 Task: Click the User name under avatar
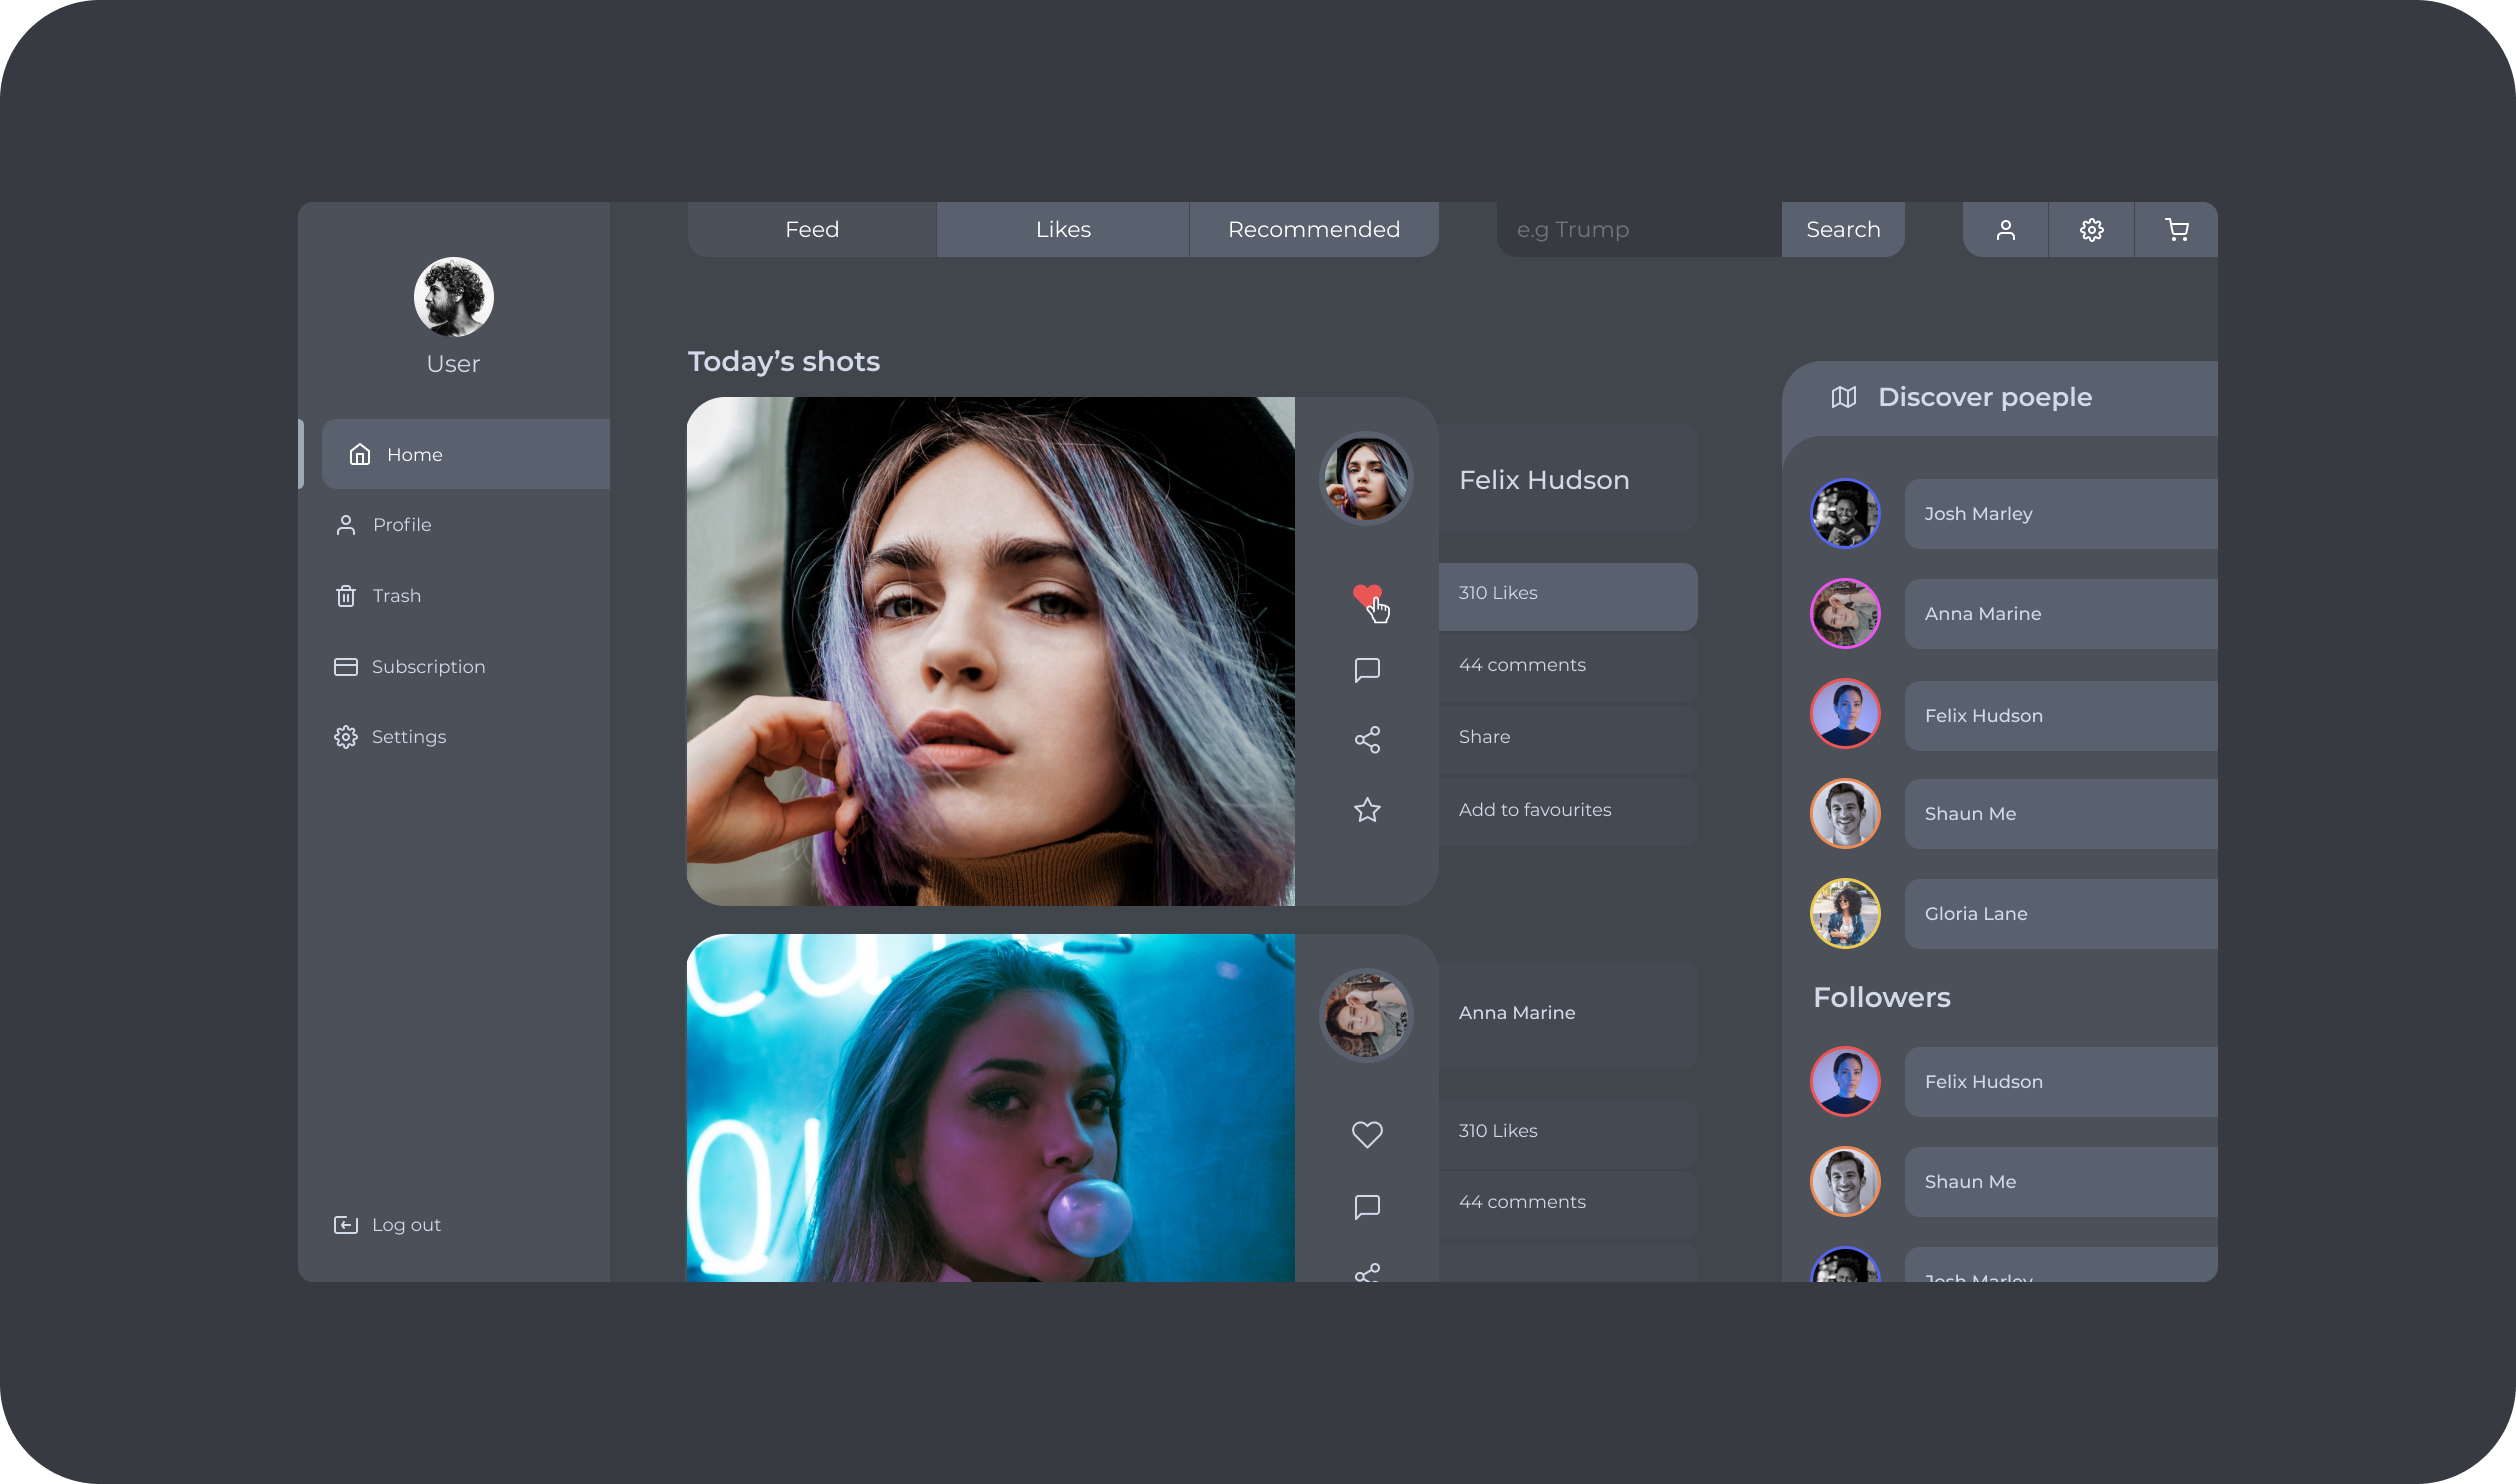click(453, 364)
